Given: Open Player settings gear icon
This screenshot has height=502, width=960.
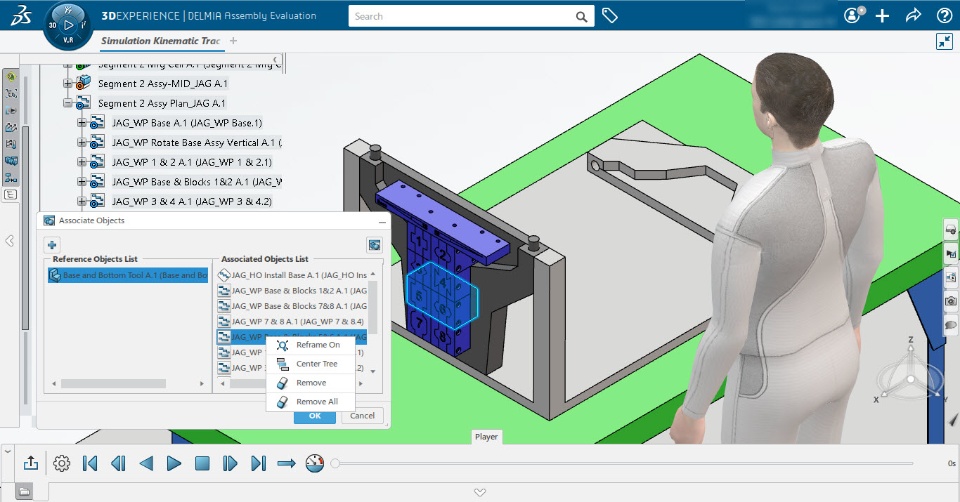Looking at the screenshot, I should [61, 463].
